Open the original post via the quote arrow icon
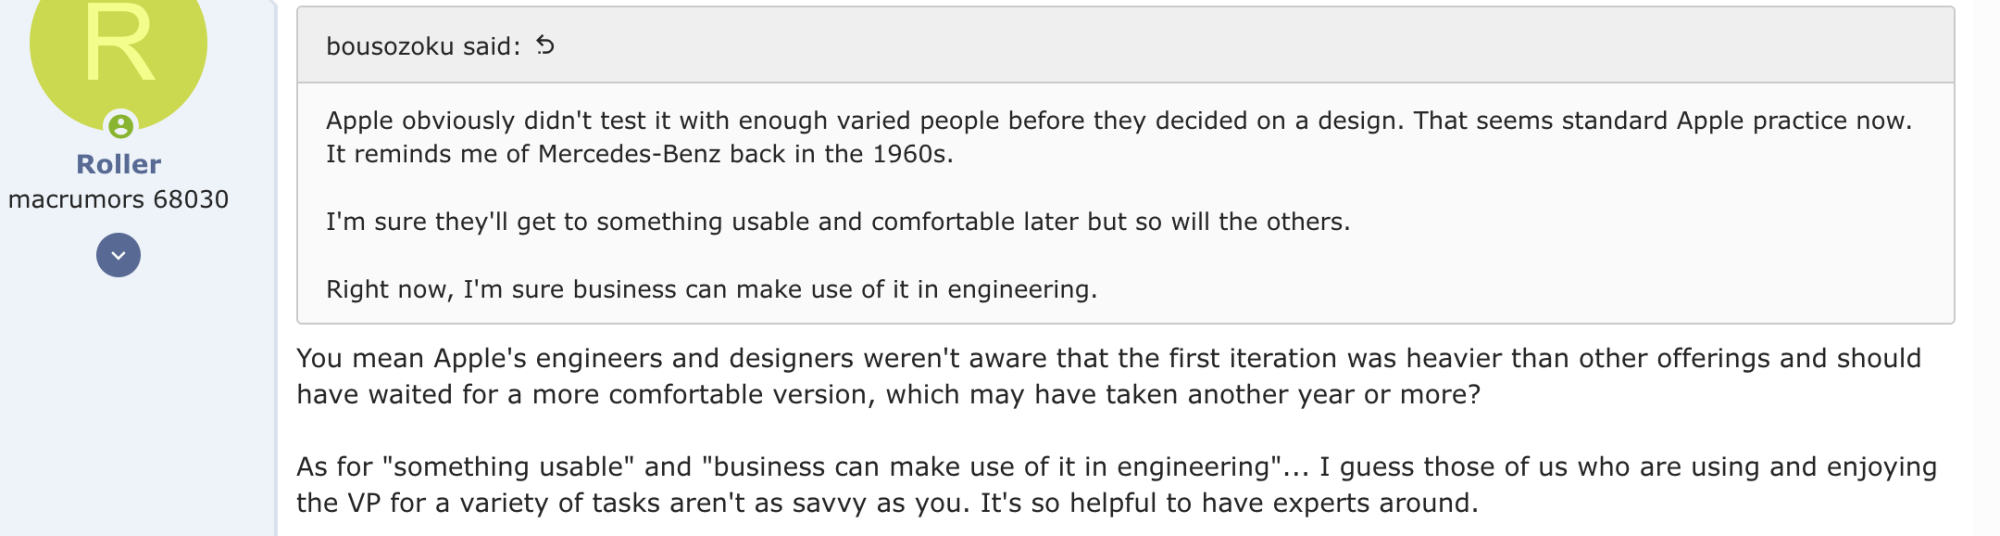This screenshot has width=2000, height=536. tap(545, 45)
